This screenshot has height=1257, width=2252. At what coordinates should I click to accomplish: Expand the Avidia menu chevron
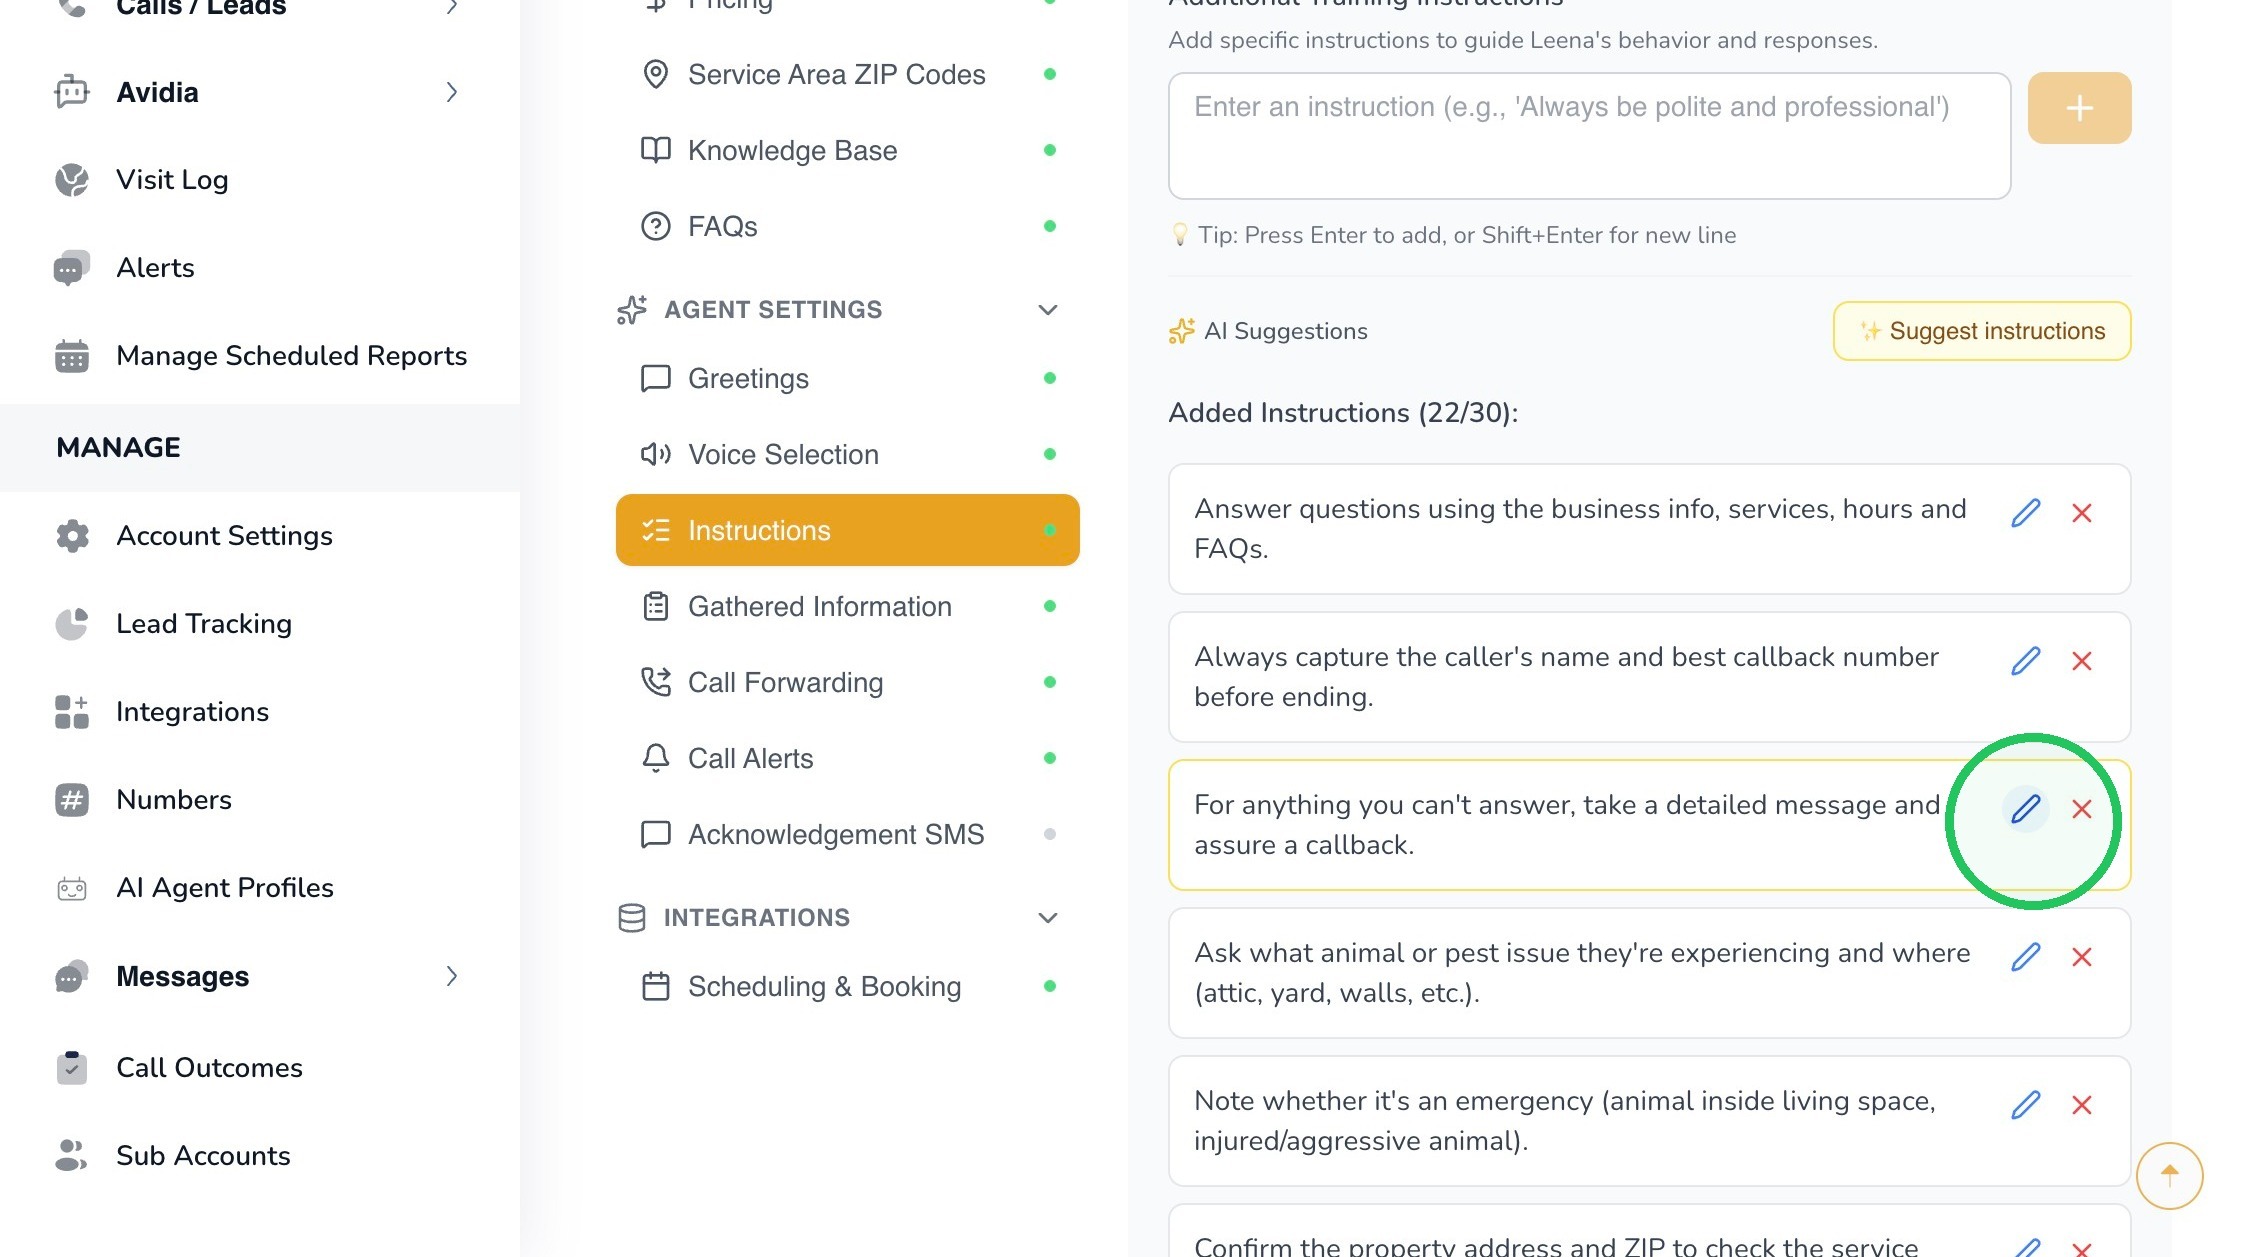coord(452,92)
